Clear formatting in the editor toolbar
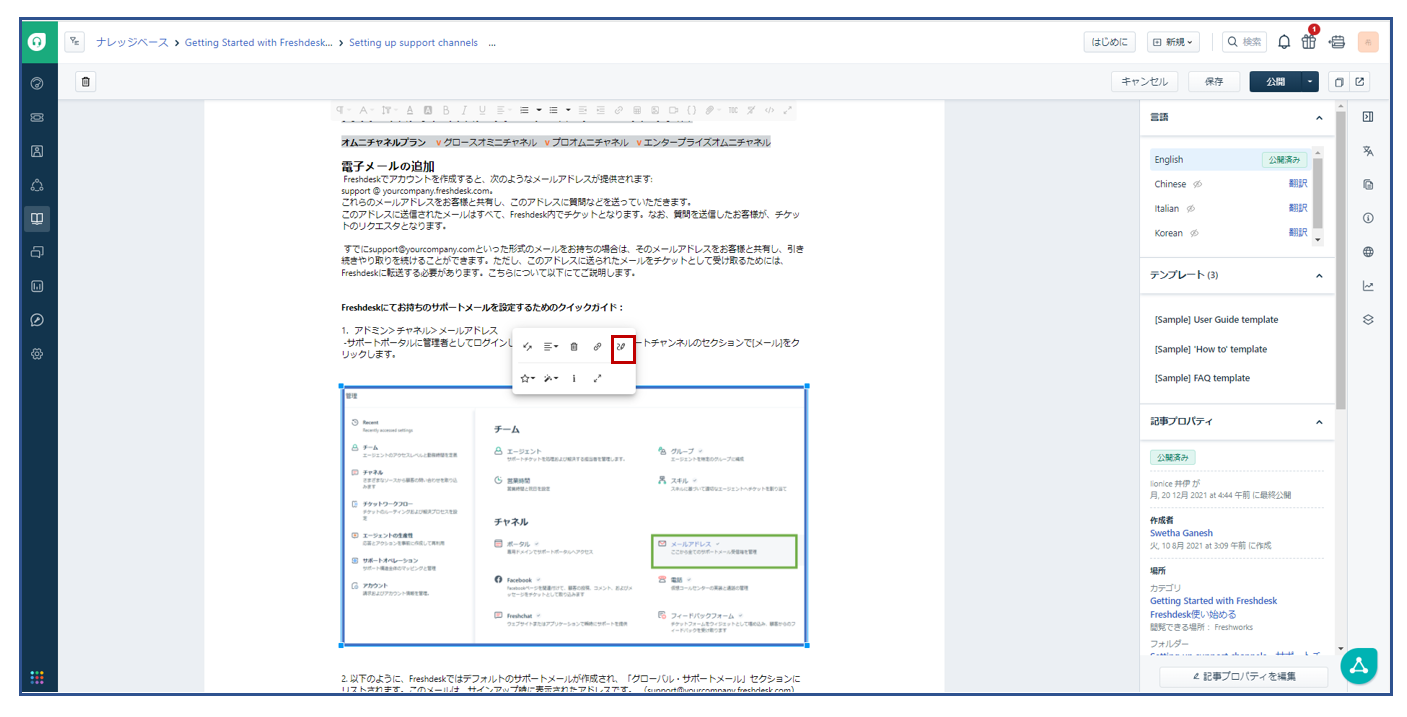 coord(751,110)
